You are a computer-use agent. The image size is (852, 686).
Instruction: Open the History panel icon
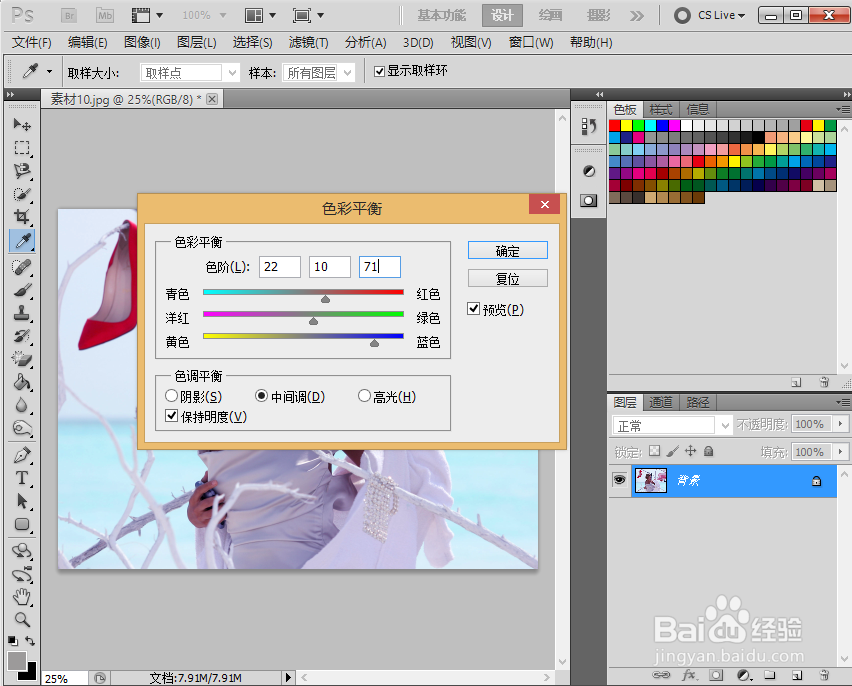[x=588, y=127]
